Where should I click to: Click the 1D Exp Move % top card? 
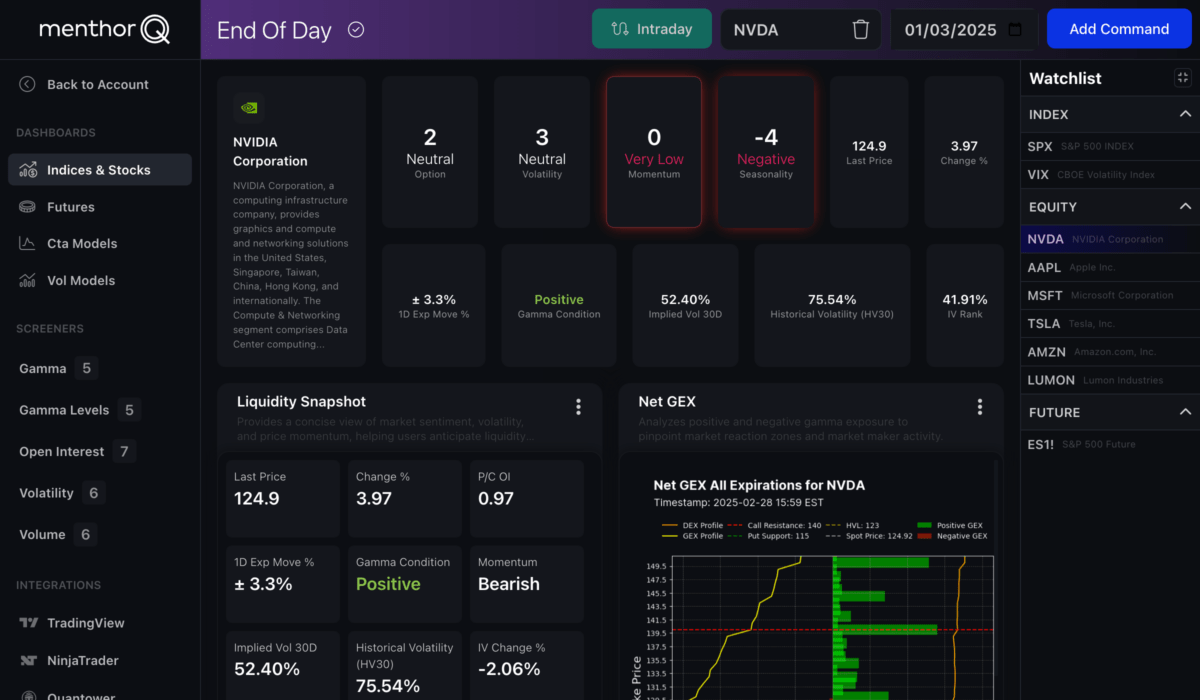(x=434, y=305)
